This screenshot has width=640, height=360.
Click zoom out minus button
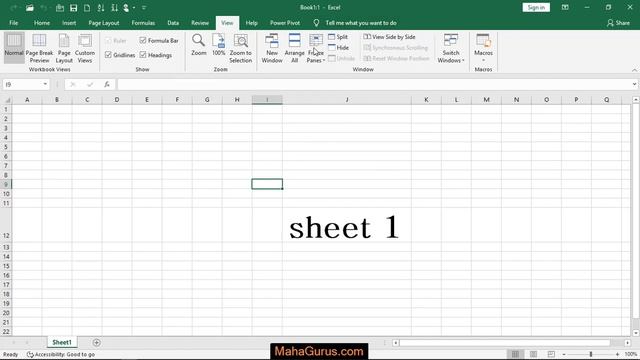tap(564, 354)
